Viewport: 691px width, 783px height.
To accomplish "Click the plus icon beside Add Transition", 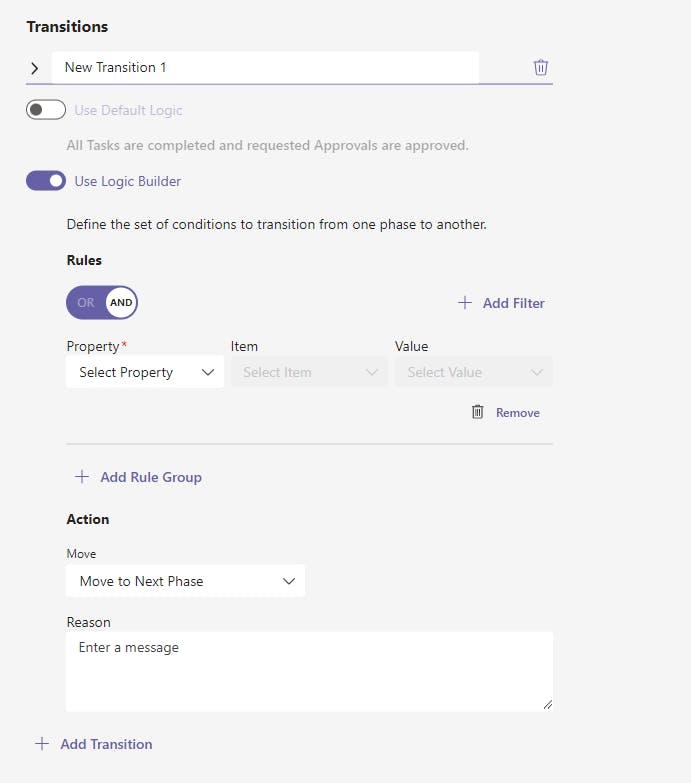I will pyautogui.click(x=42, y=744).
